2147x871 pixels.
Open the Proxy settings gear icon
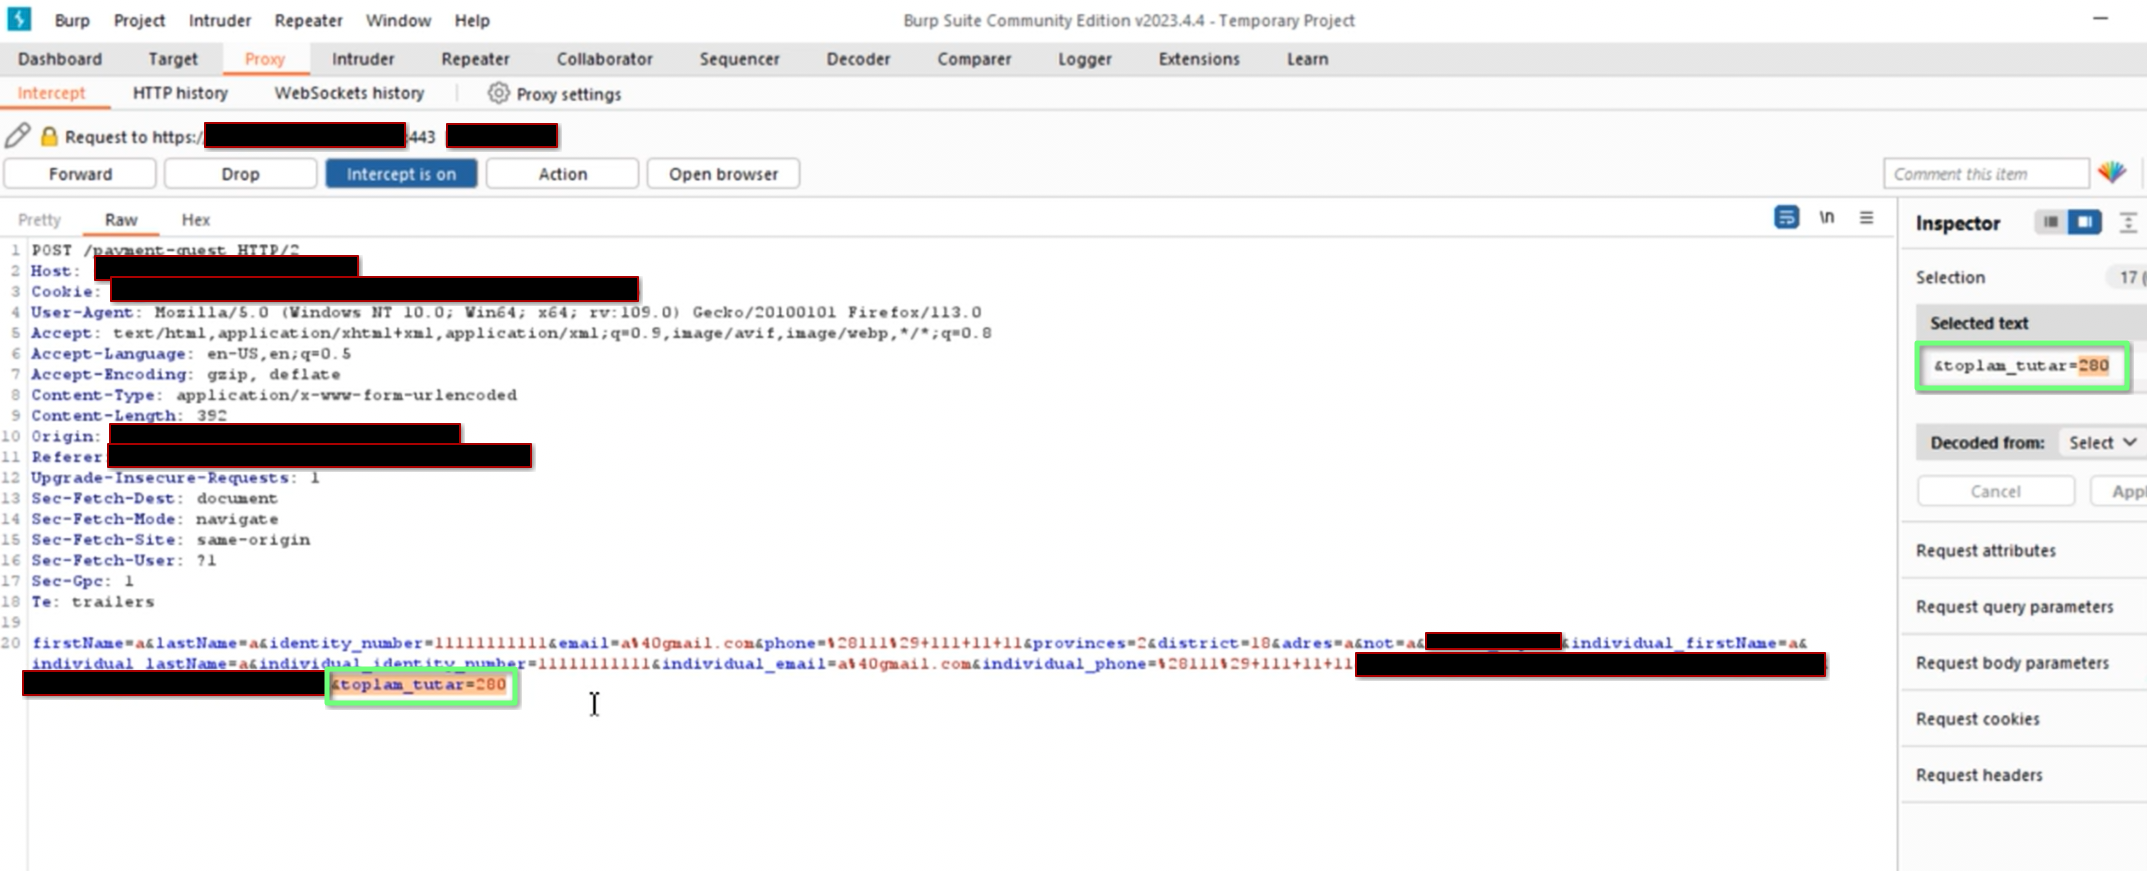click(498, 93)
